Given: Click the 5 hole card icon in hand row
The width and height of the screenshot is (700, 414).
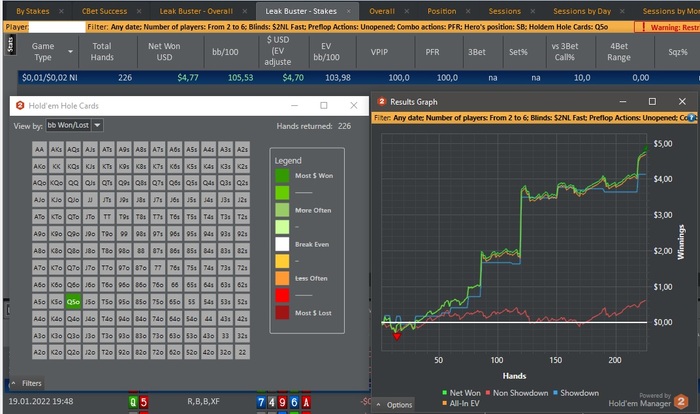Looking at the screenshot, I should coord(144,402).
